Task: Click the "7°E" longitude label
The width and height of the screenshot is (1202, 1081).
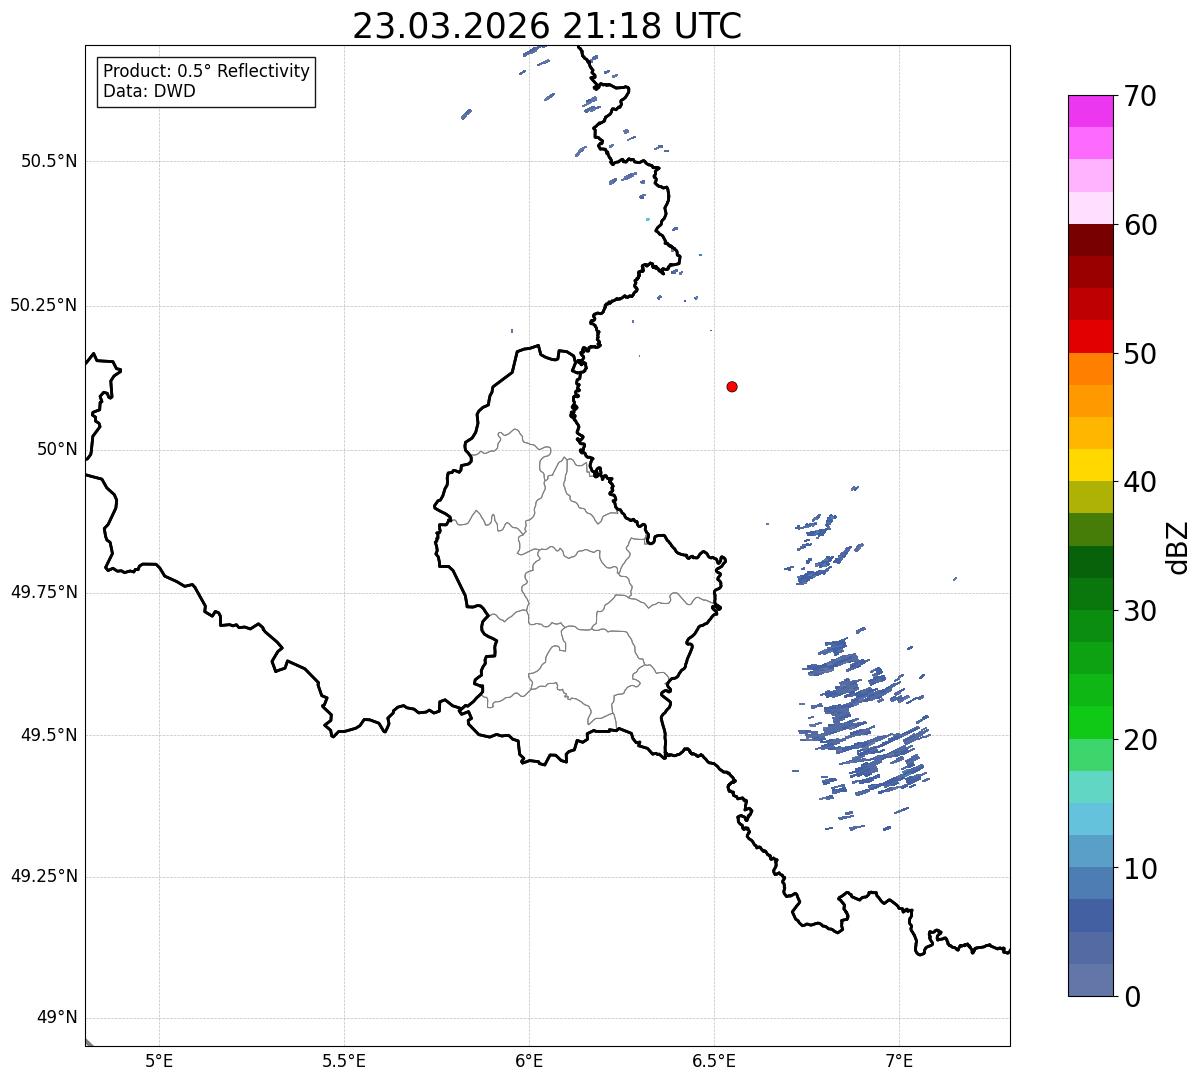Action: [x=899, y=1061]
